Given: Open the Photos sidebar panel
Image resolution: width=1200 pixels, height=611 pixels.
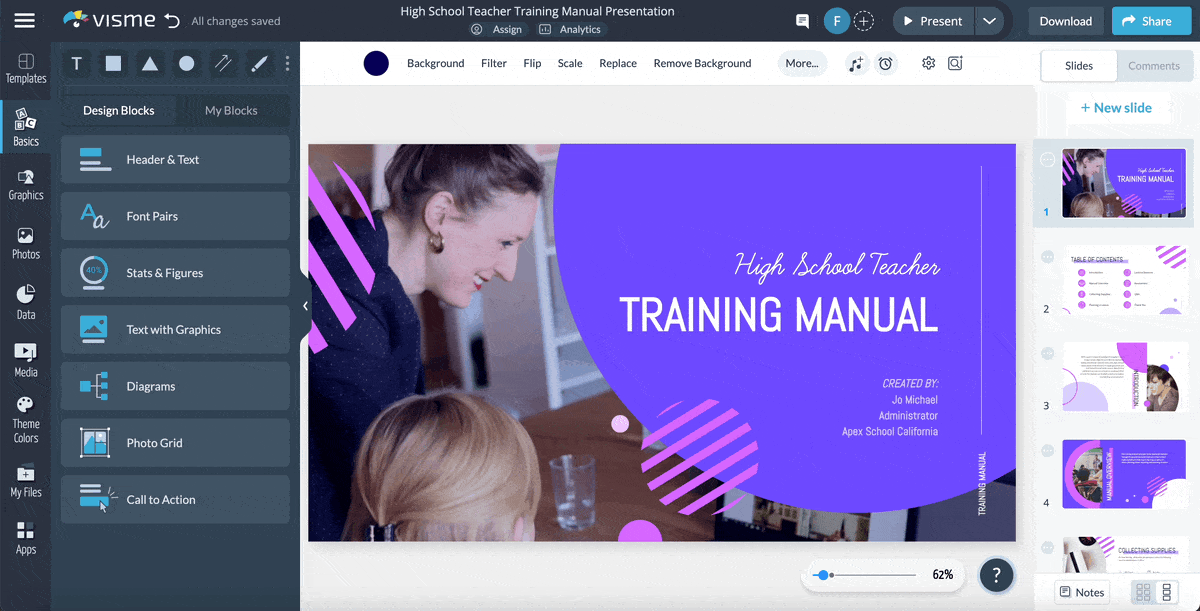Looking at the screenshot, I should (26, 243).
